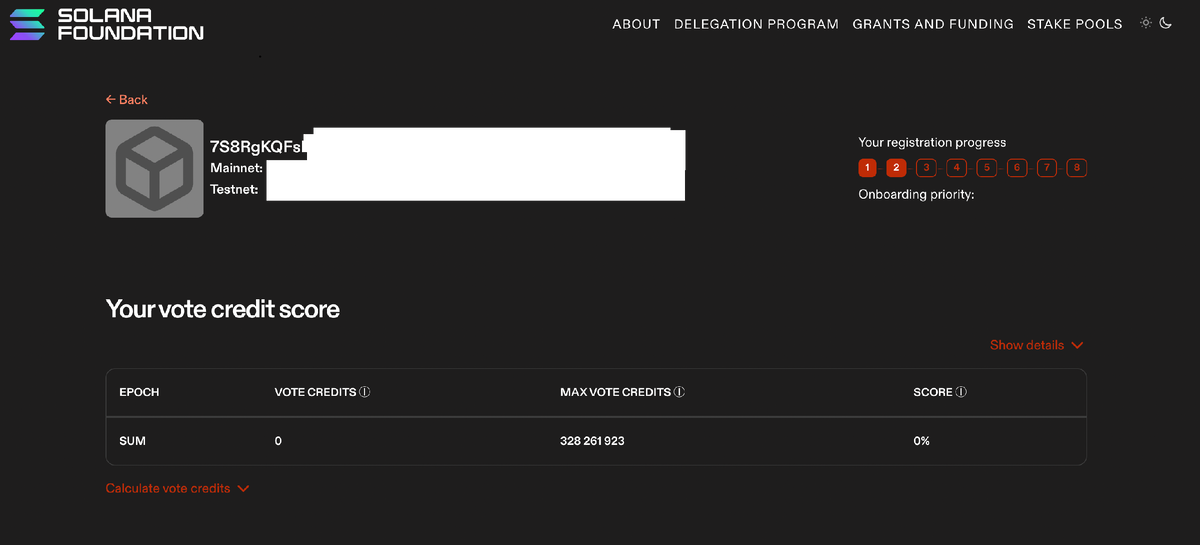Click the validator key 7S8RgKQFs text
This screenshot has width=1200, height=545.
point(257,147)
